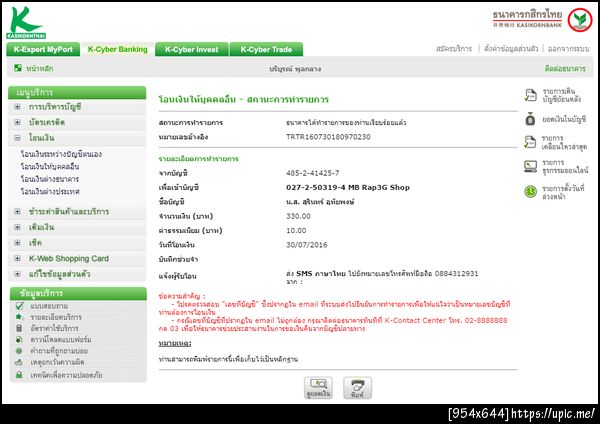
Task: Click the view balance ดูยอดเงิน button
Action: click(318, 388)
